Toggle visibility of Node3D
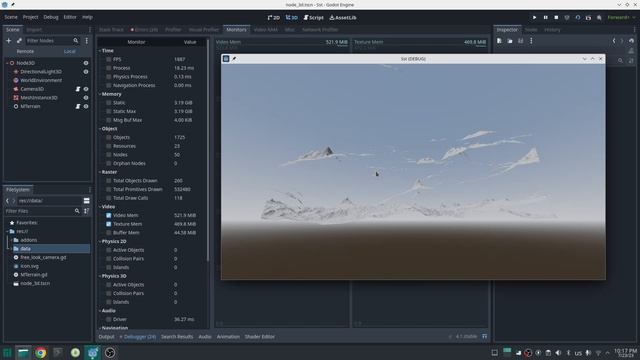The height and width of the screenshot is (360, 640). point(86,63)
